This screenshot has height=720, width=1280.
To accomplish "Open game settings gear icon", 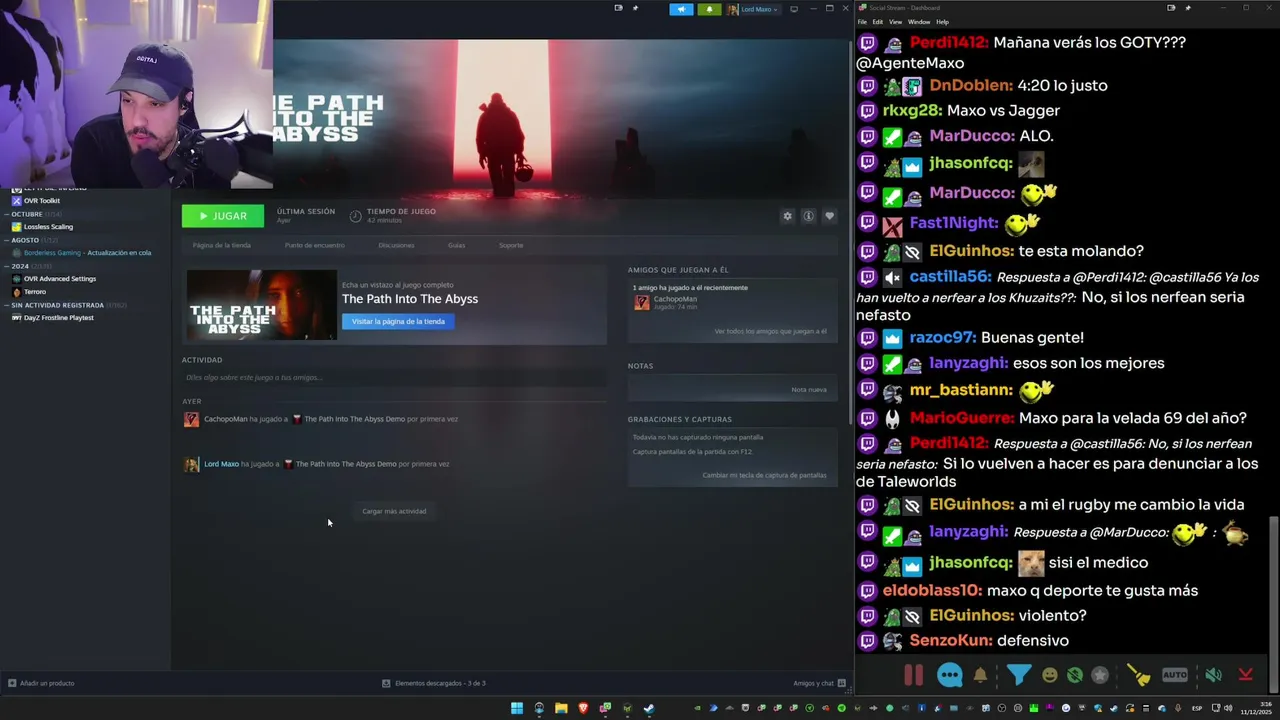I will [787, 216].
